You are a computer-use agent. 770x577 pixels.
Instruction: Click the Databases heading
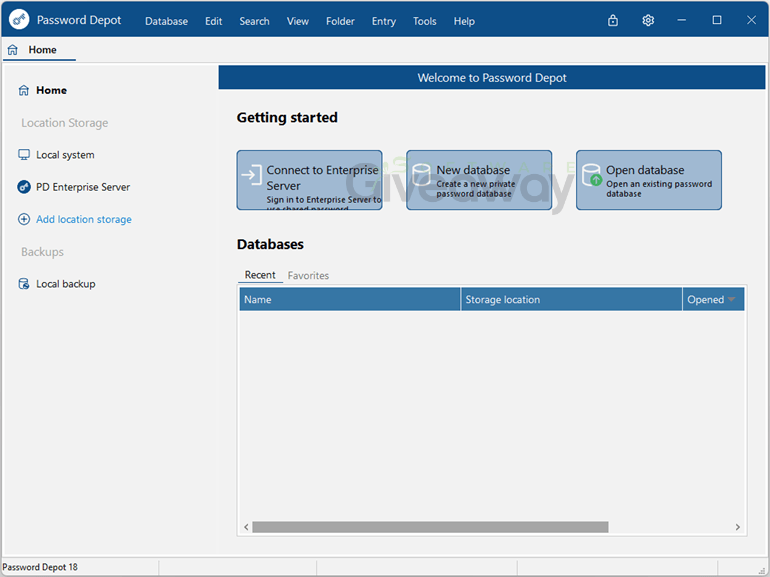coord(270,244)
